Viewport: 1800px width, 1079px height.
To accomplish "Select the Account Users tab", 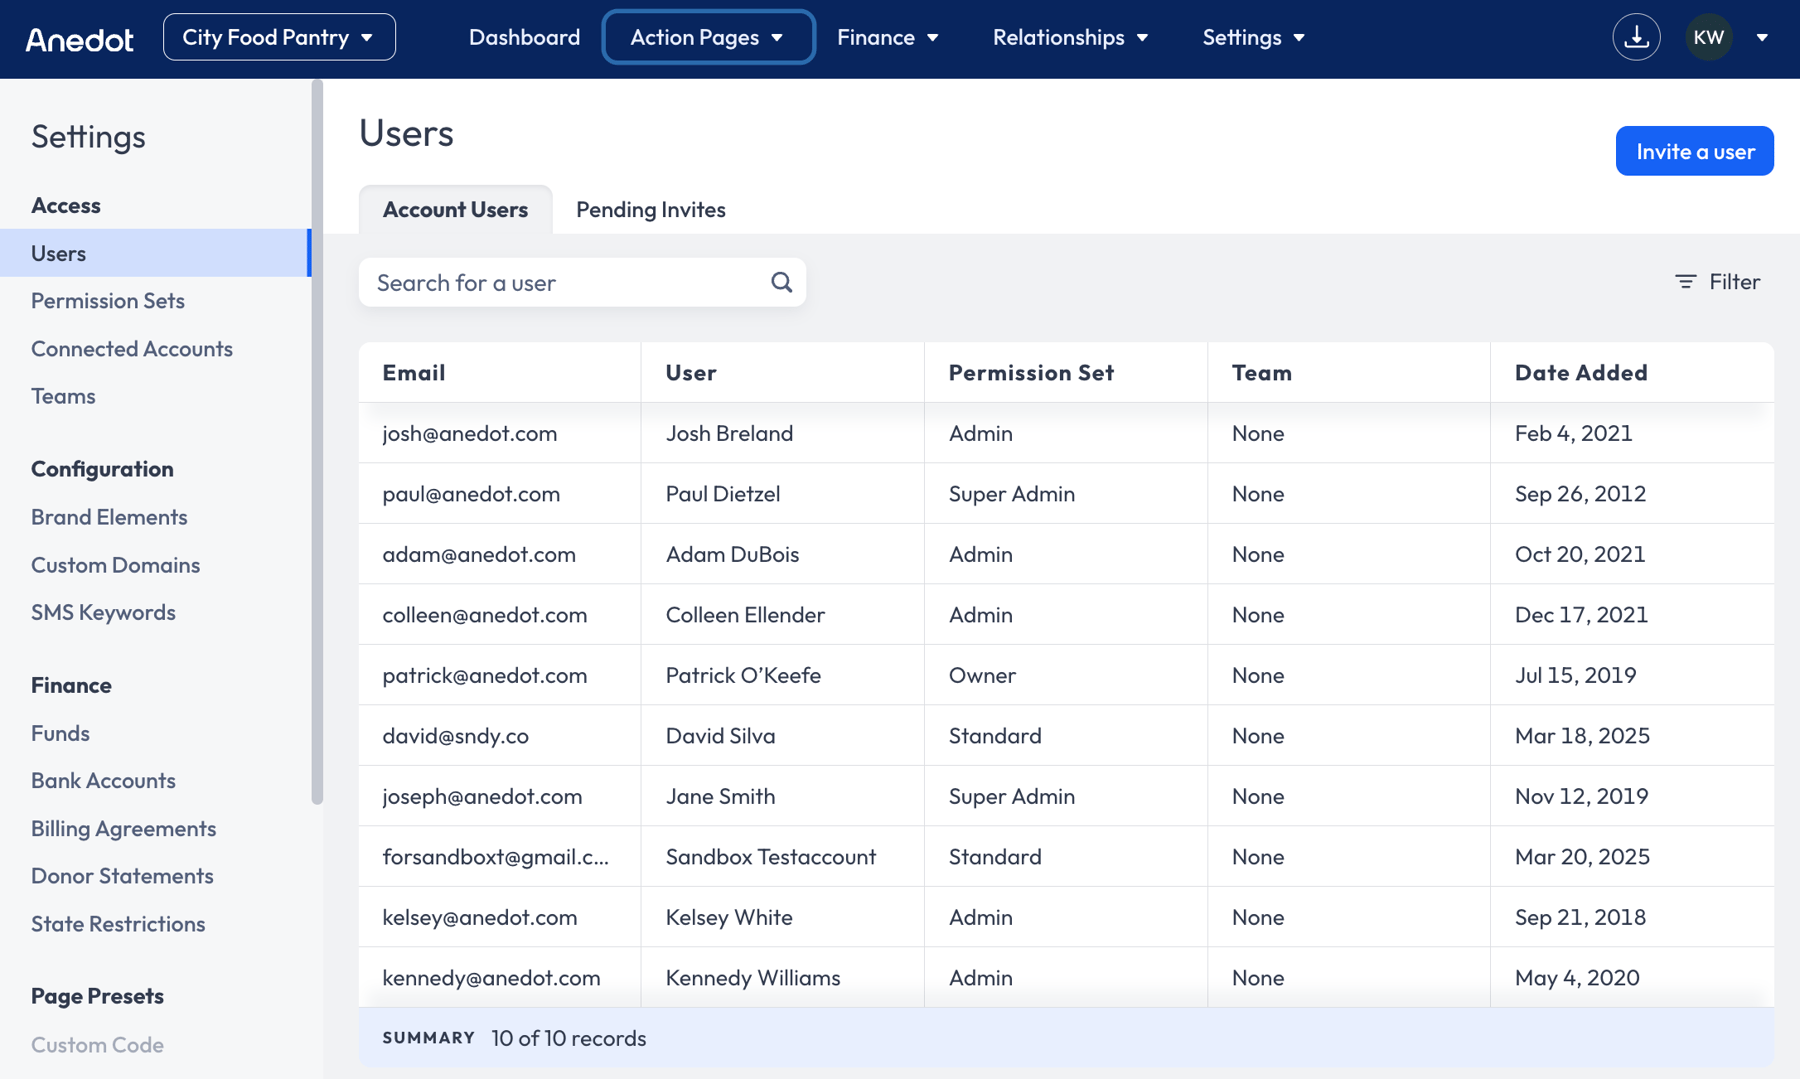I will pyautogui.click(x=455, y=210).
